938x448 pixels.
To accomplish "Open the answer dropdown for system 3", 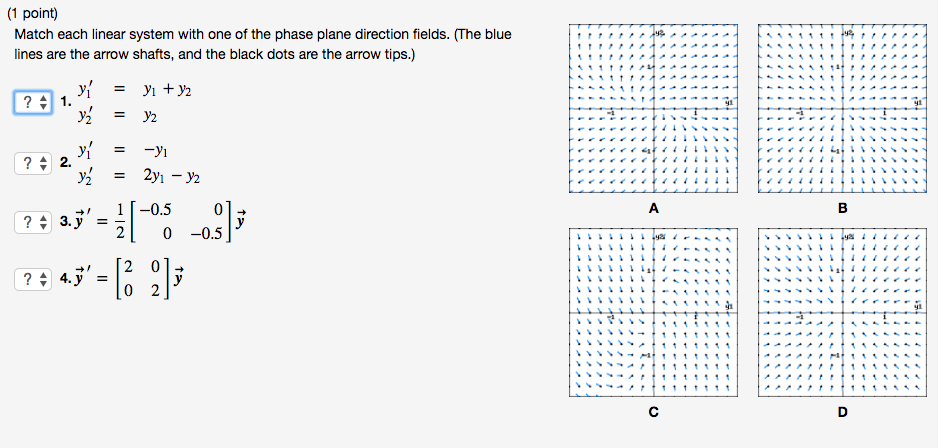I will 33,223.
